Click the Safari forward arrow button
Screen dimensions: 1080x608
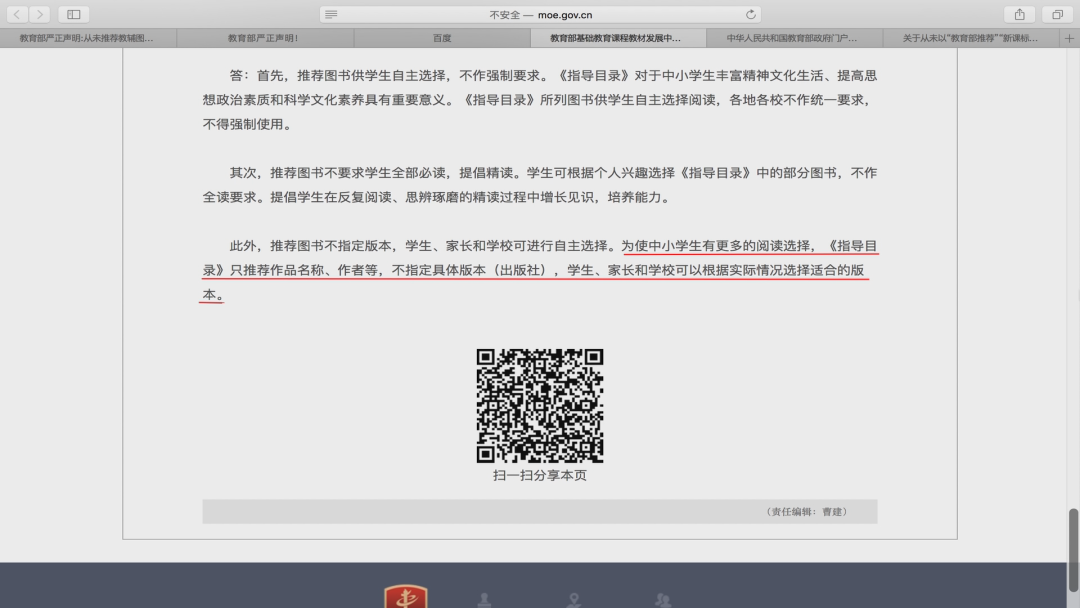(40, 14)
